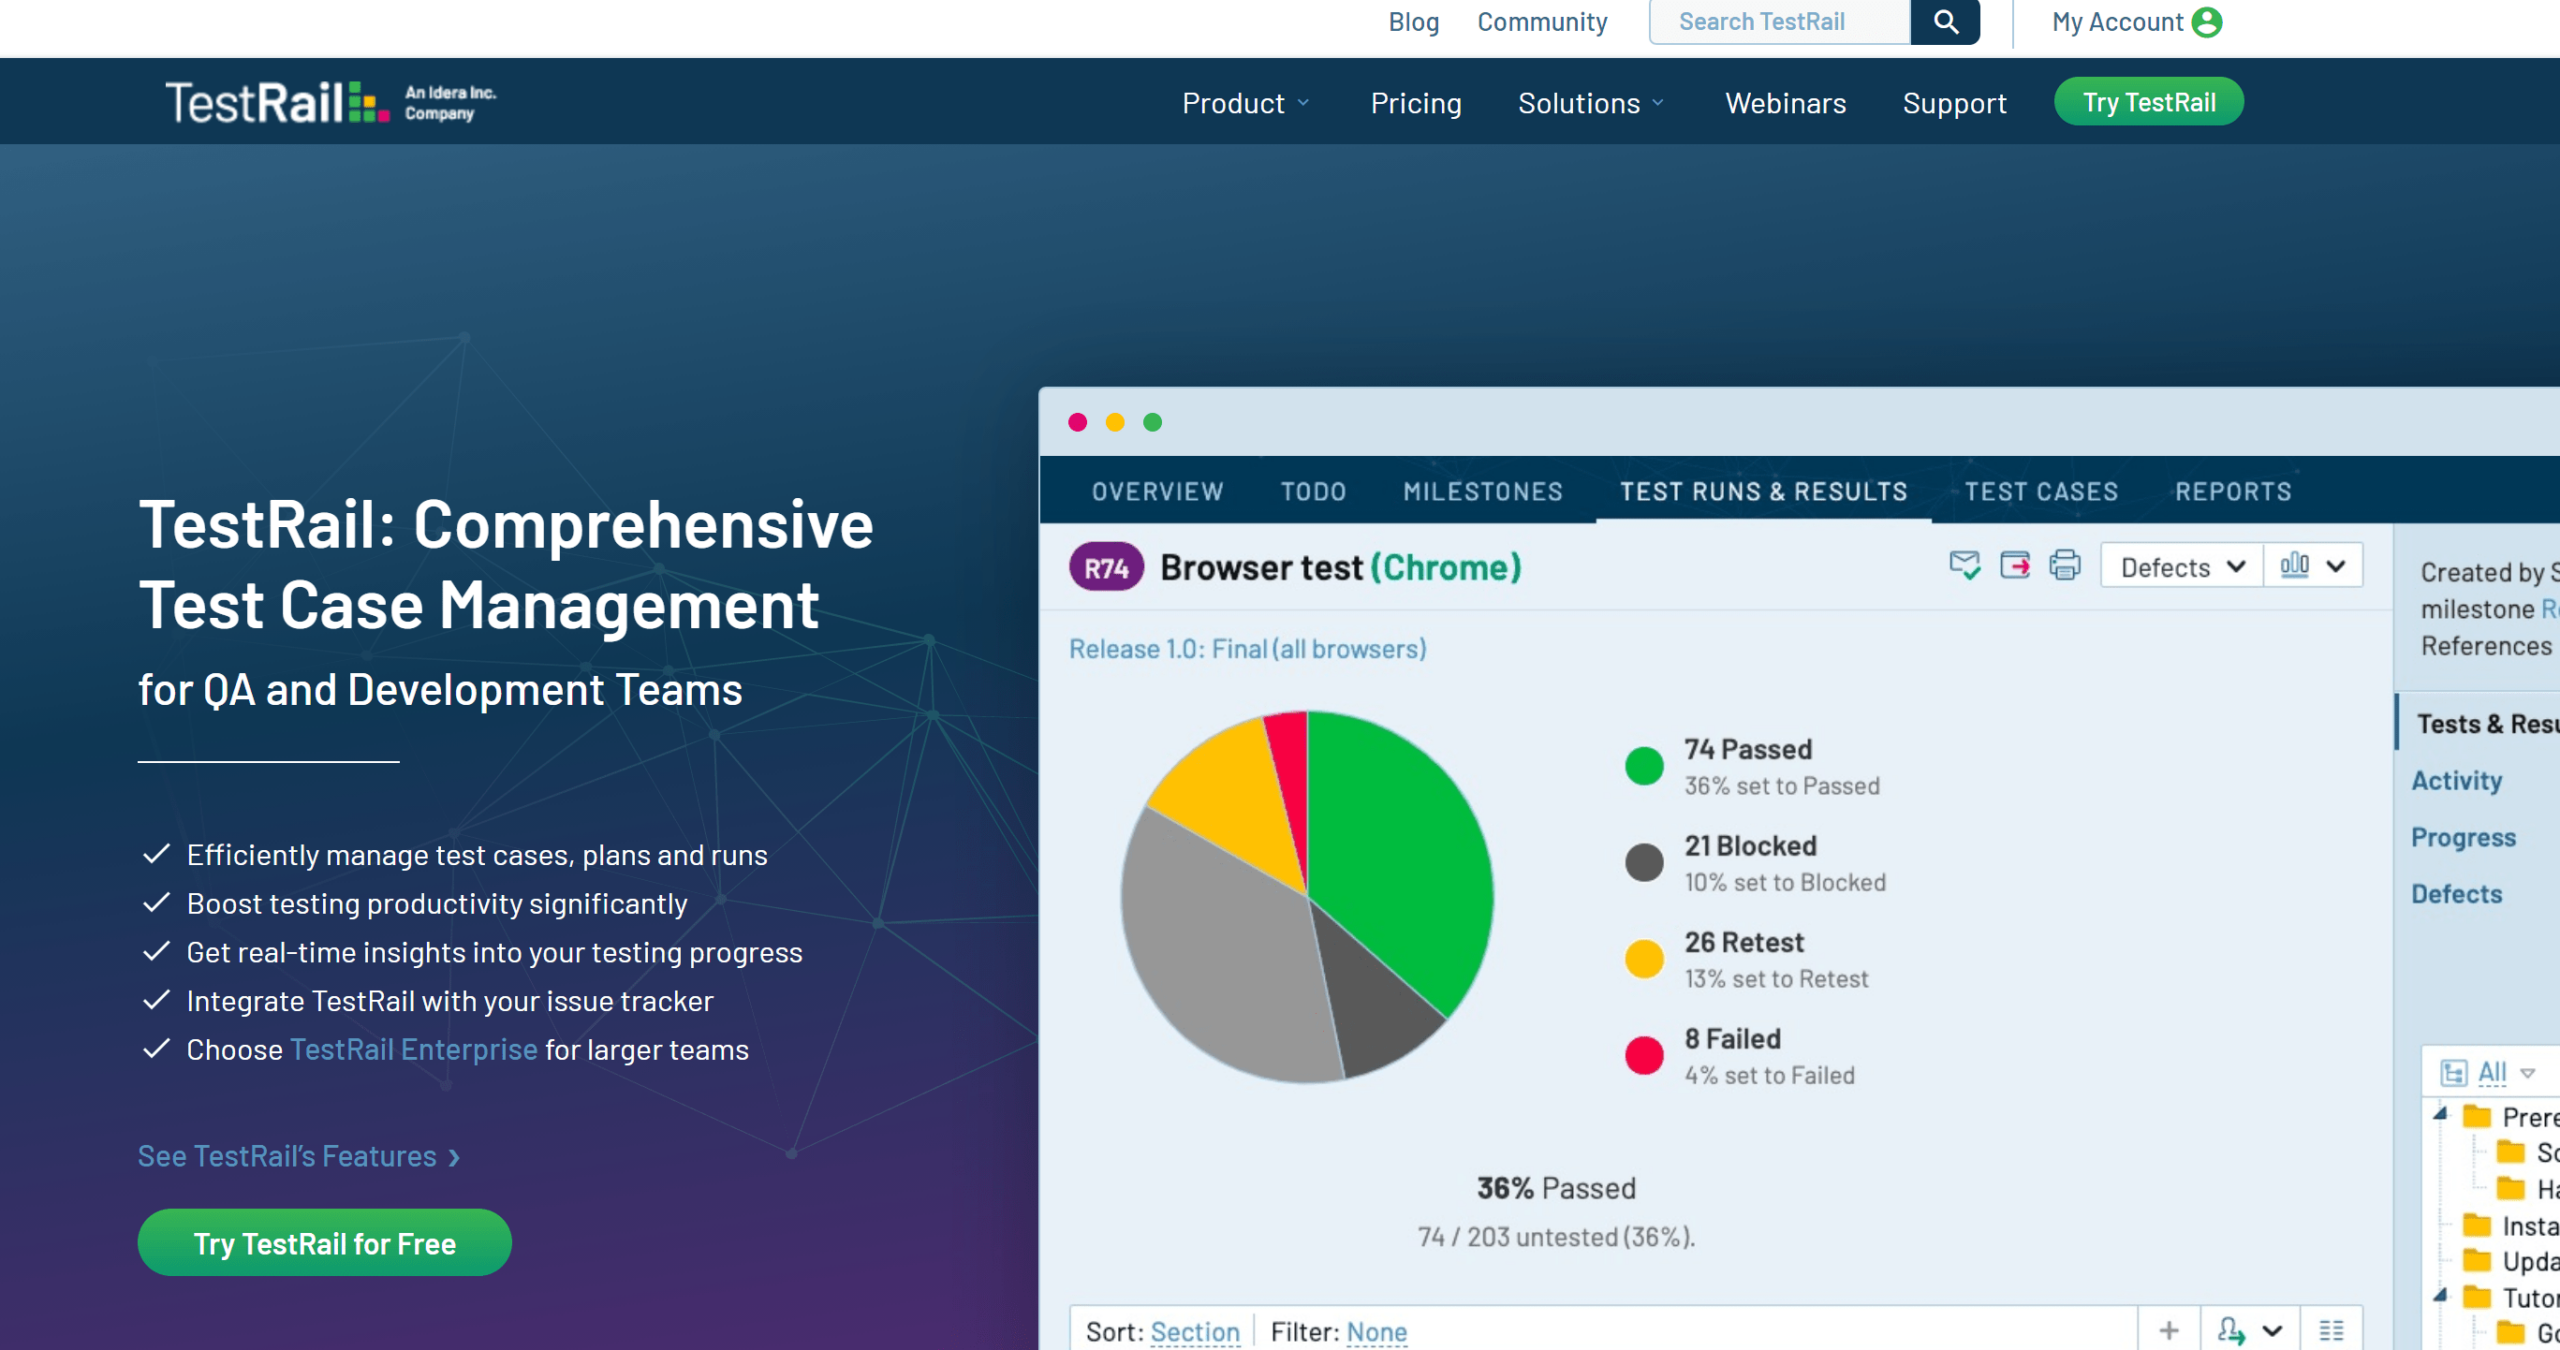Open the Solutions dropdown menu
2560x1350 pixels.
tap(1591, 103)
